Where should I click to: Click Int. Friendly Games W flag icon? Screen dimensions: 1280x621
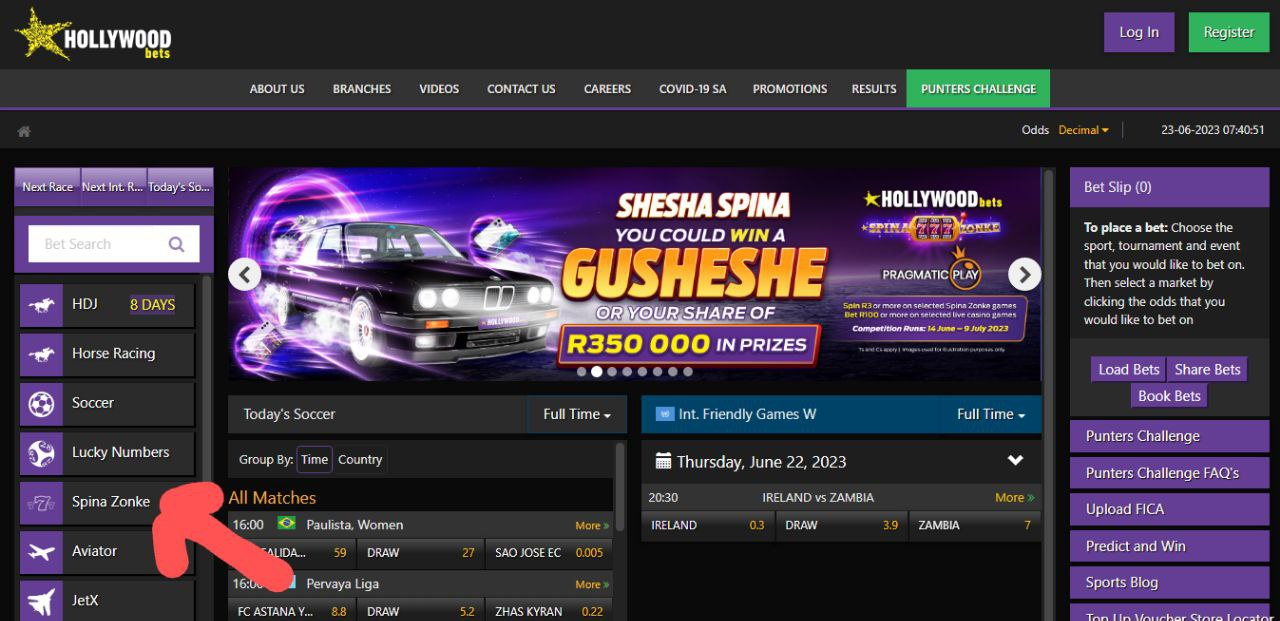pyautogui.click(x=664, y=414)
